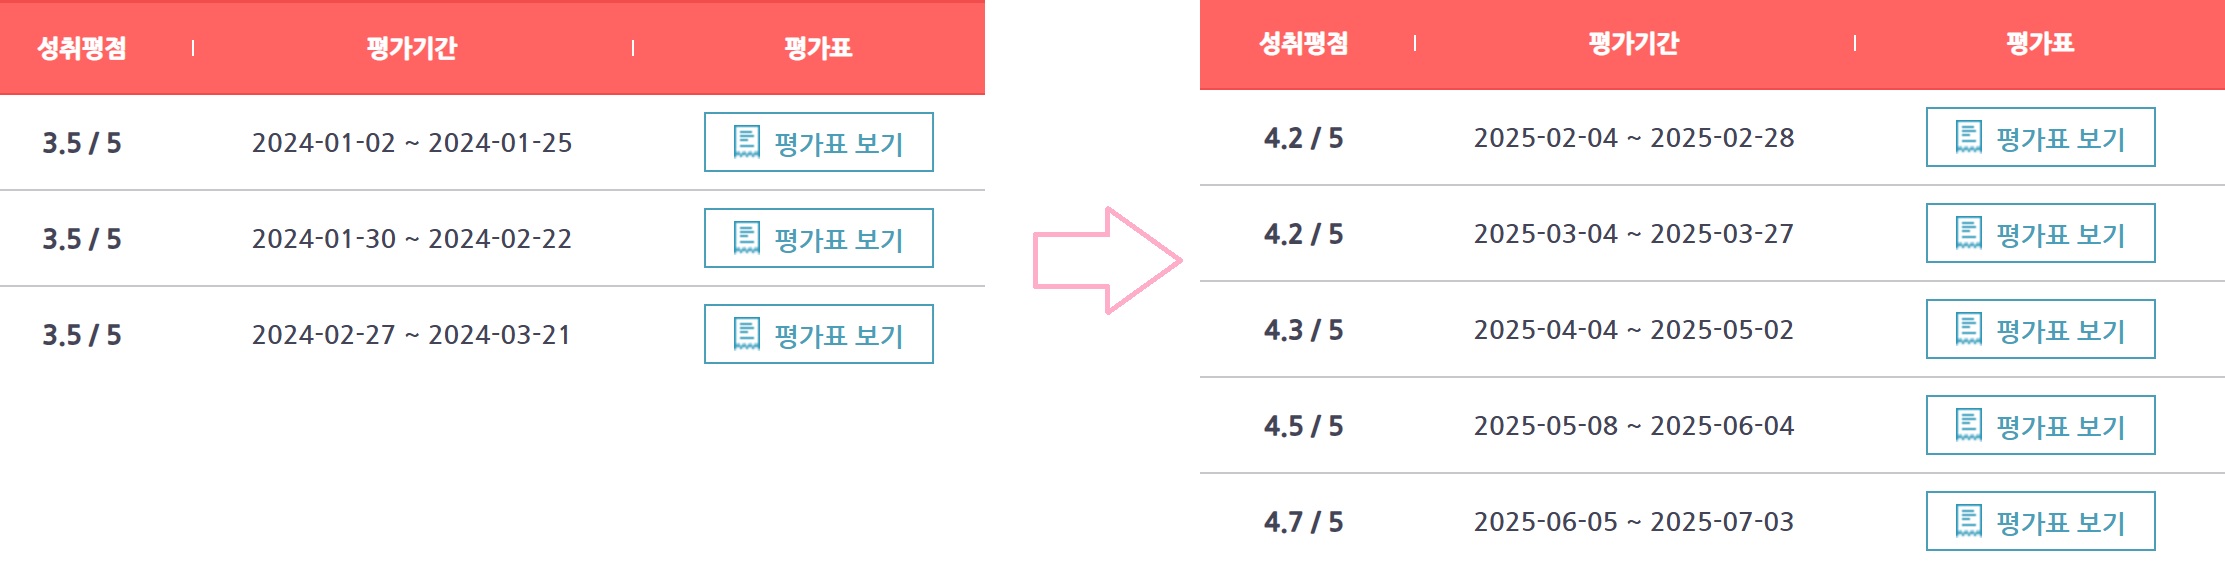Click document icon for 2024-02-27 ~ 2024-03-21 row
Viewport: 2225px width, 561px height.
click(x=747, y=334)
